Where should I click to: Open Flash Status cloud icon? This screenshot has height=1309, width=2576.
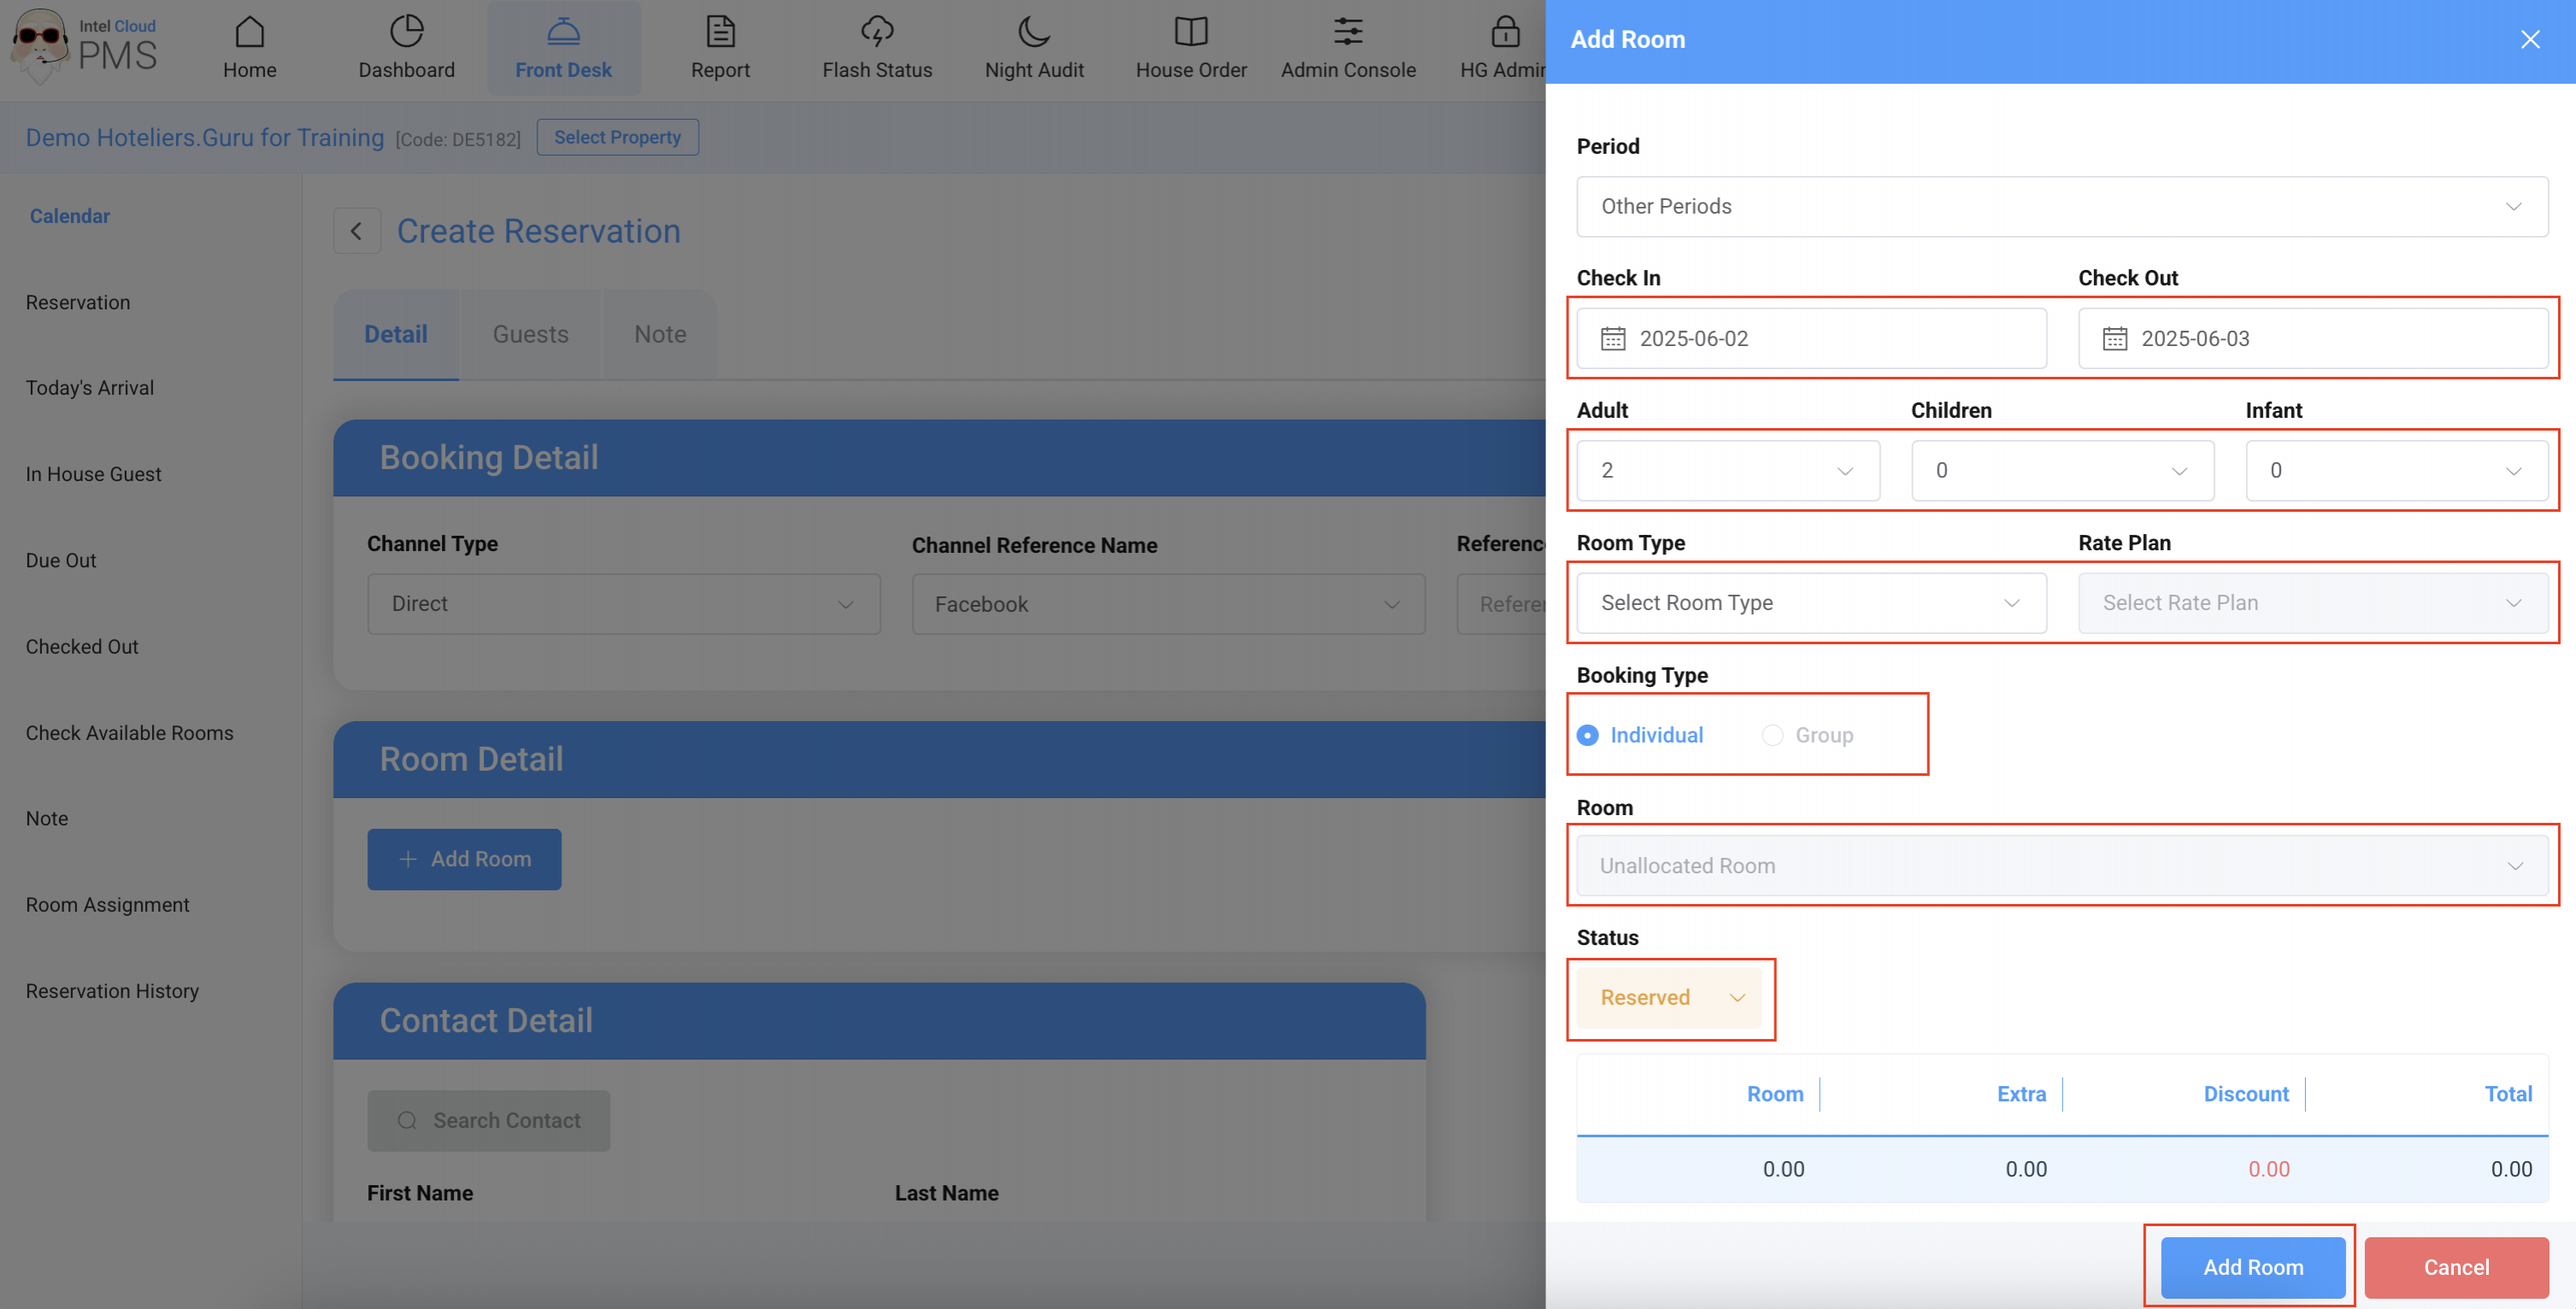[876, 32]
